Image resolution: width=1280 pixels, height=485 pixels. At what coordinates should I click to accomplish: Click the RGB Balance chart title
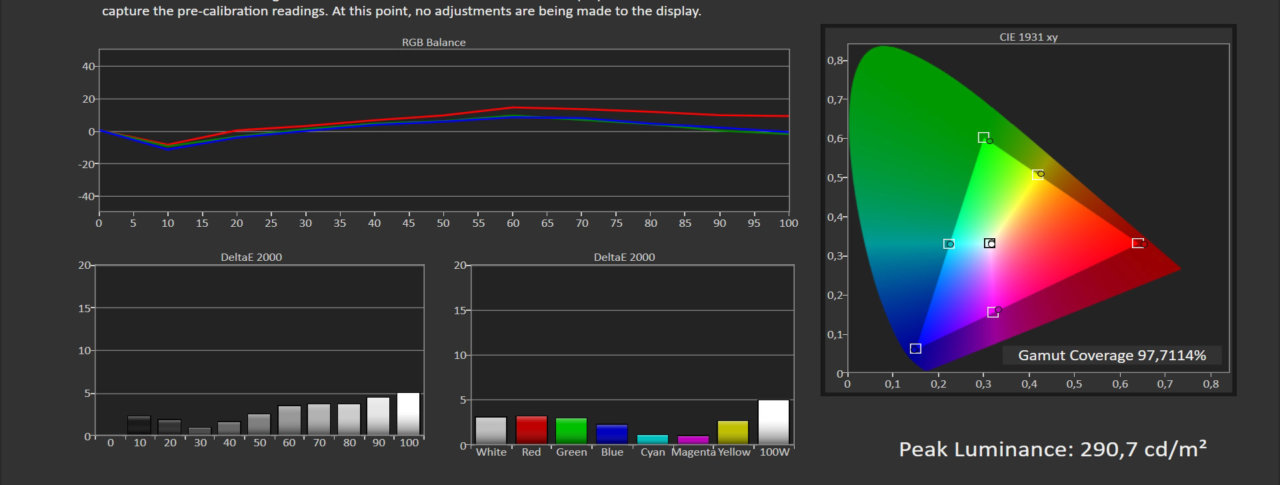pos(432,42)
